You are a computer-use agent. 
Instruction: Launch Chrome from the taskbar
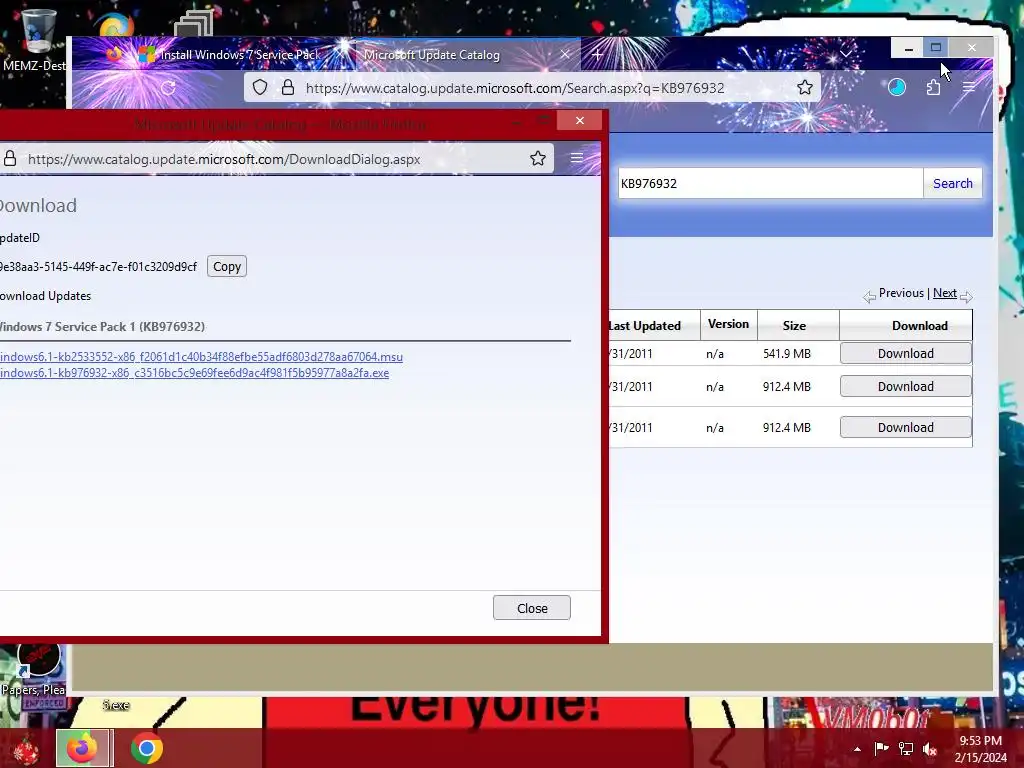click(x=147, y=748)
